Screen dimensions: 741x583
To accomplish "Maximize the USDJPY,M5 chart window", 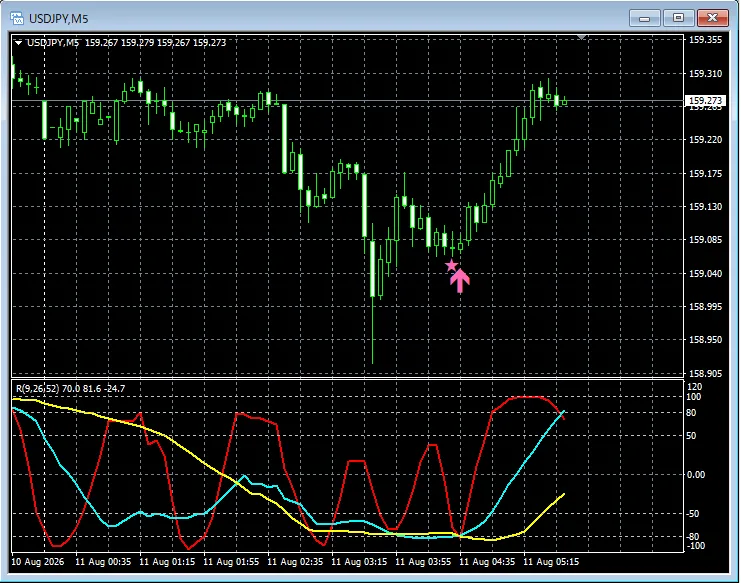I will coord(678,18).
